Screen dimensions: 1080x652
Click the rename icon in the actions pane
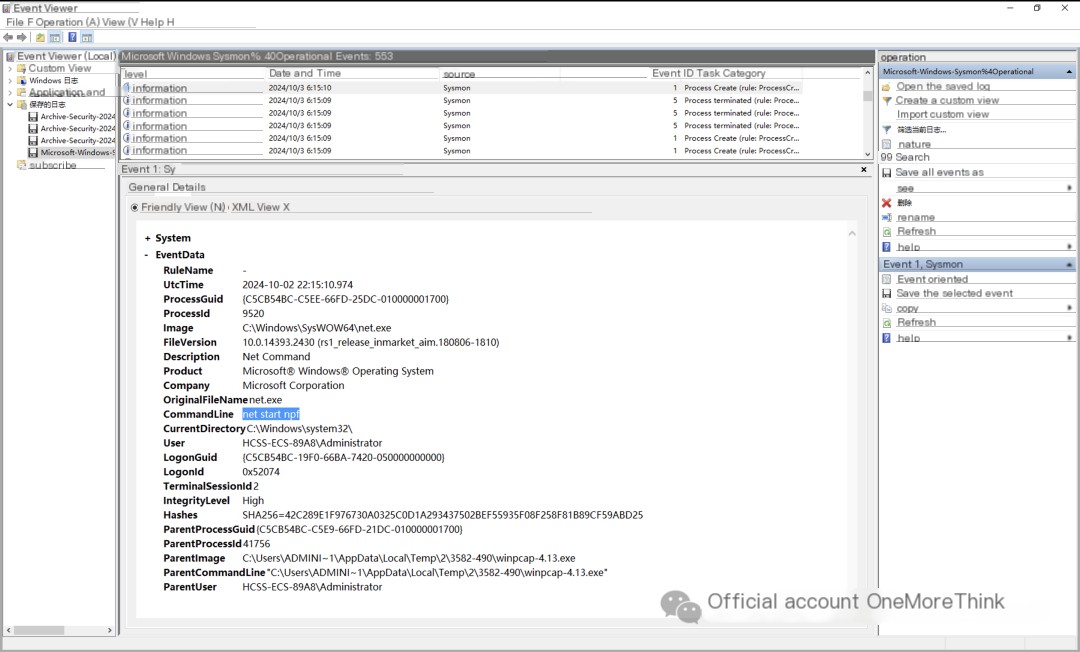coord(886,217)
